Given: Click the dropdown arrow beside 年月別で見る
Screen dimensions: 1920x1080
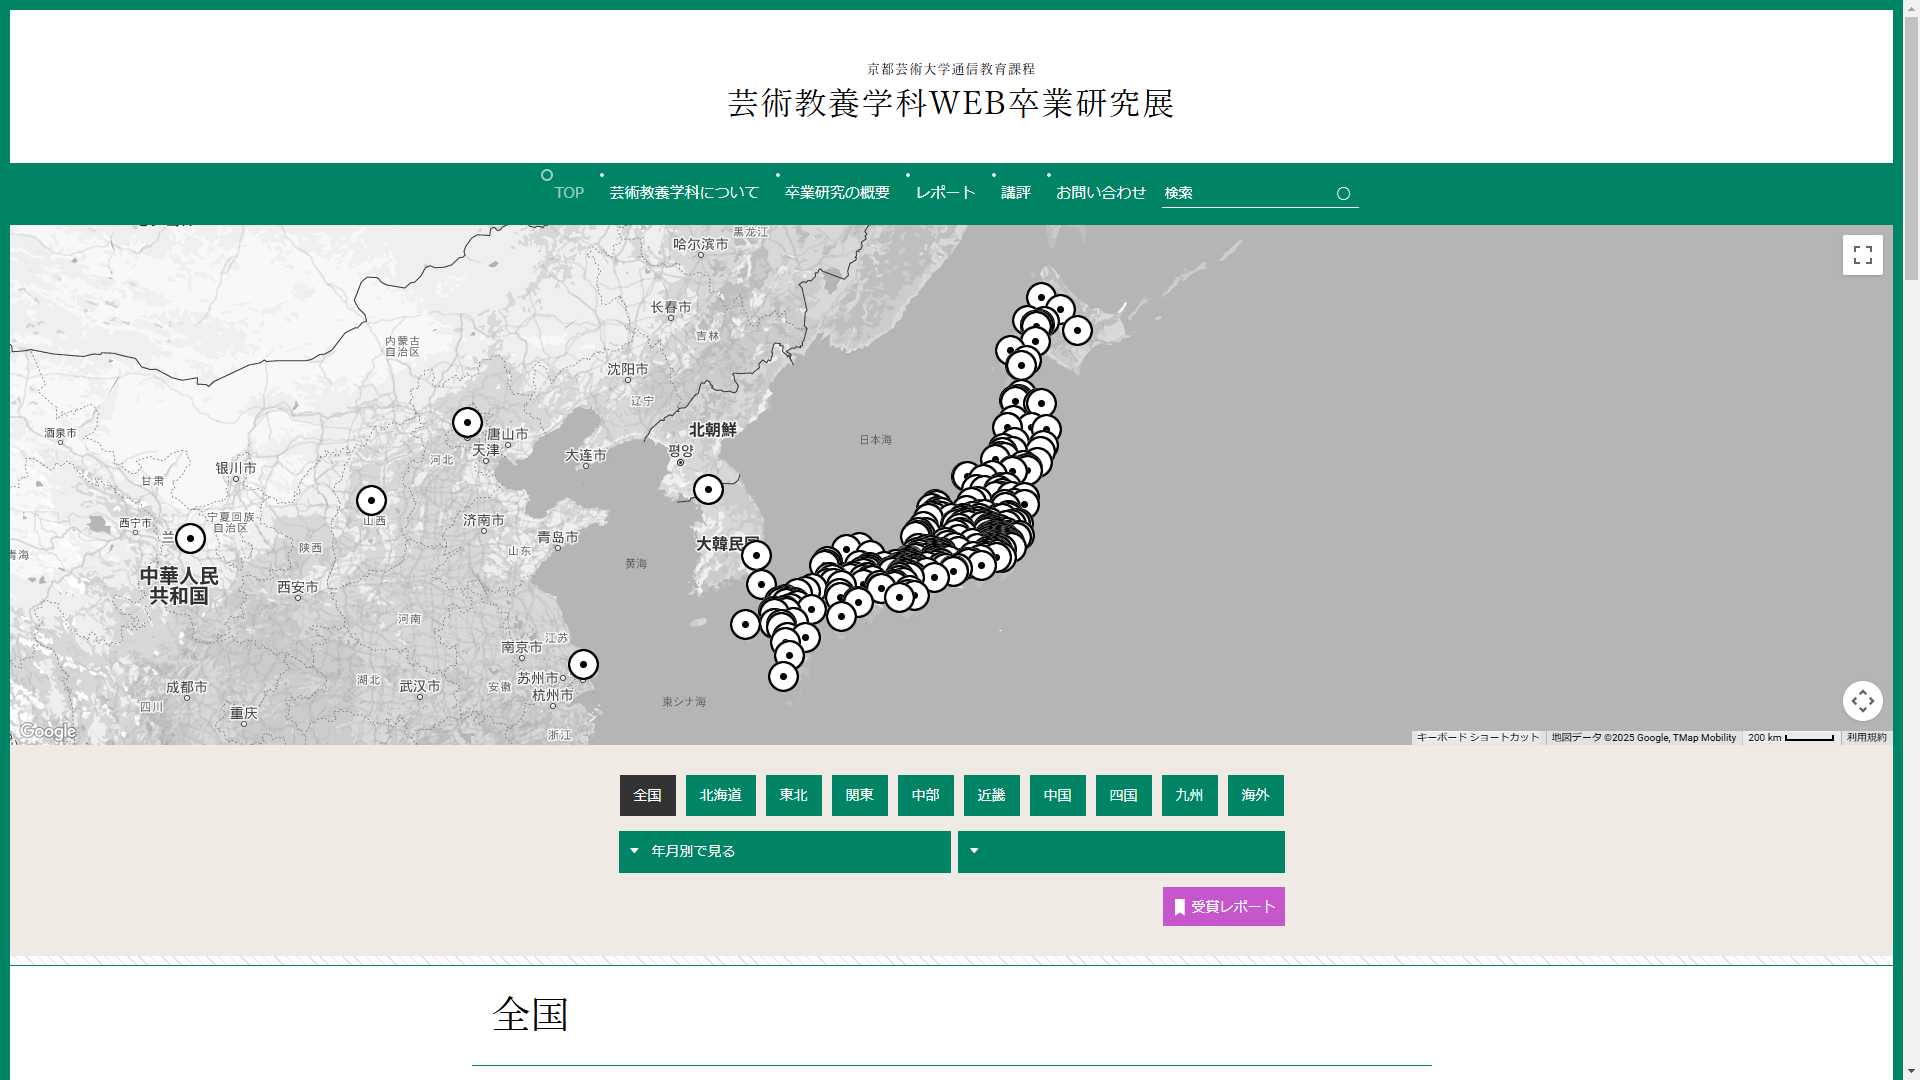Looking at the screenshot, I should [x=634, y=851].
